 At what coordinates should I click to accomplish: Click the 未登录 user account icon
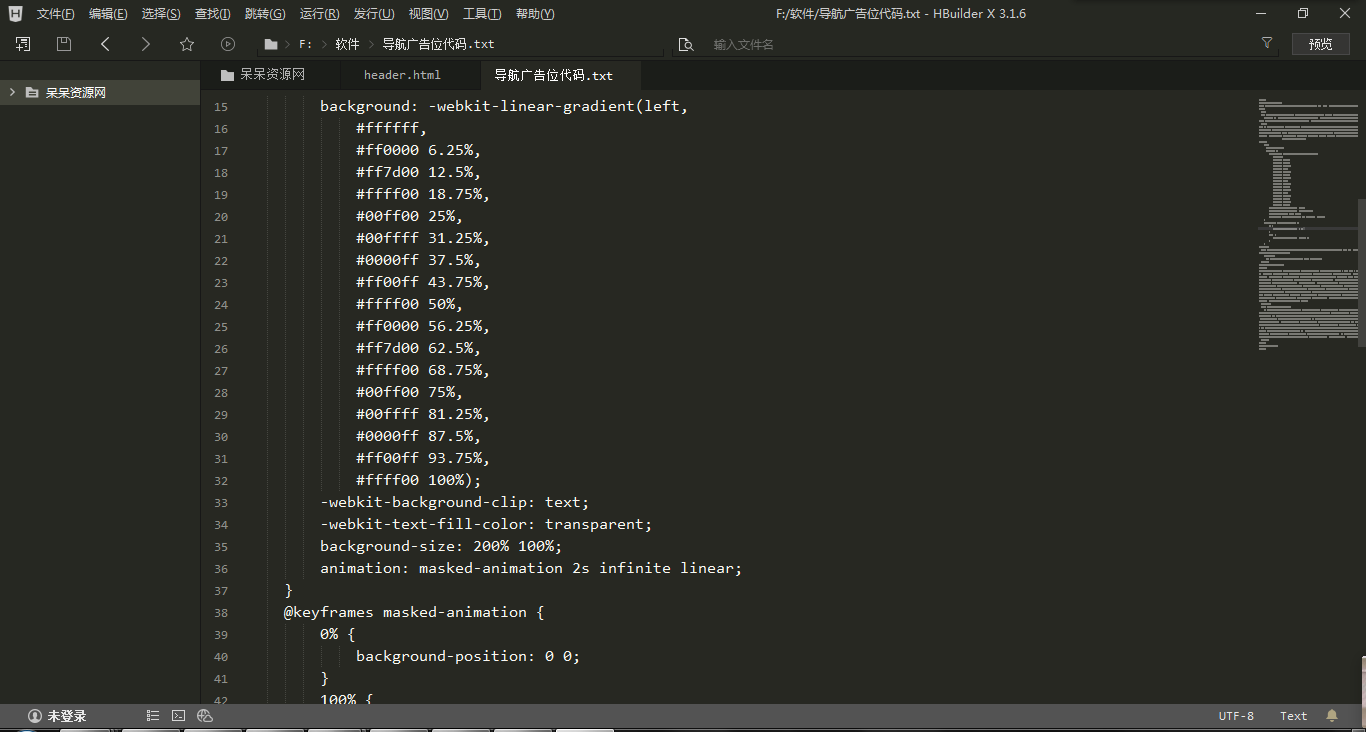tap(35, 716)
